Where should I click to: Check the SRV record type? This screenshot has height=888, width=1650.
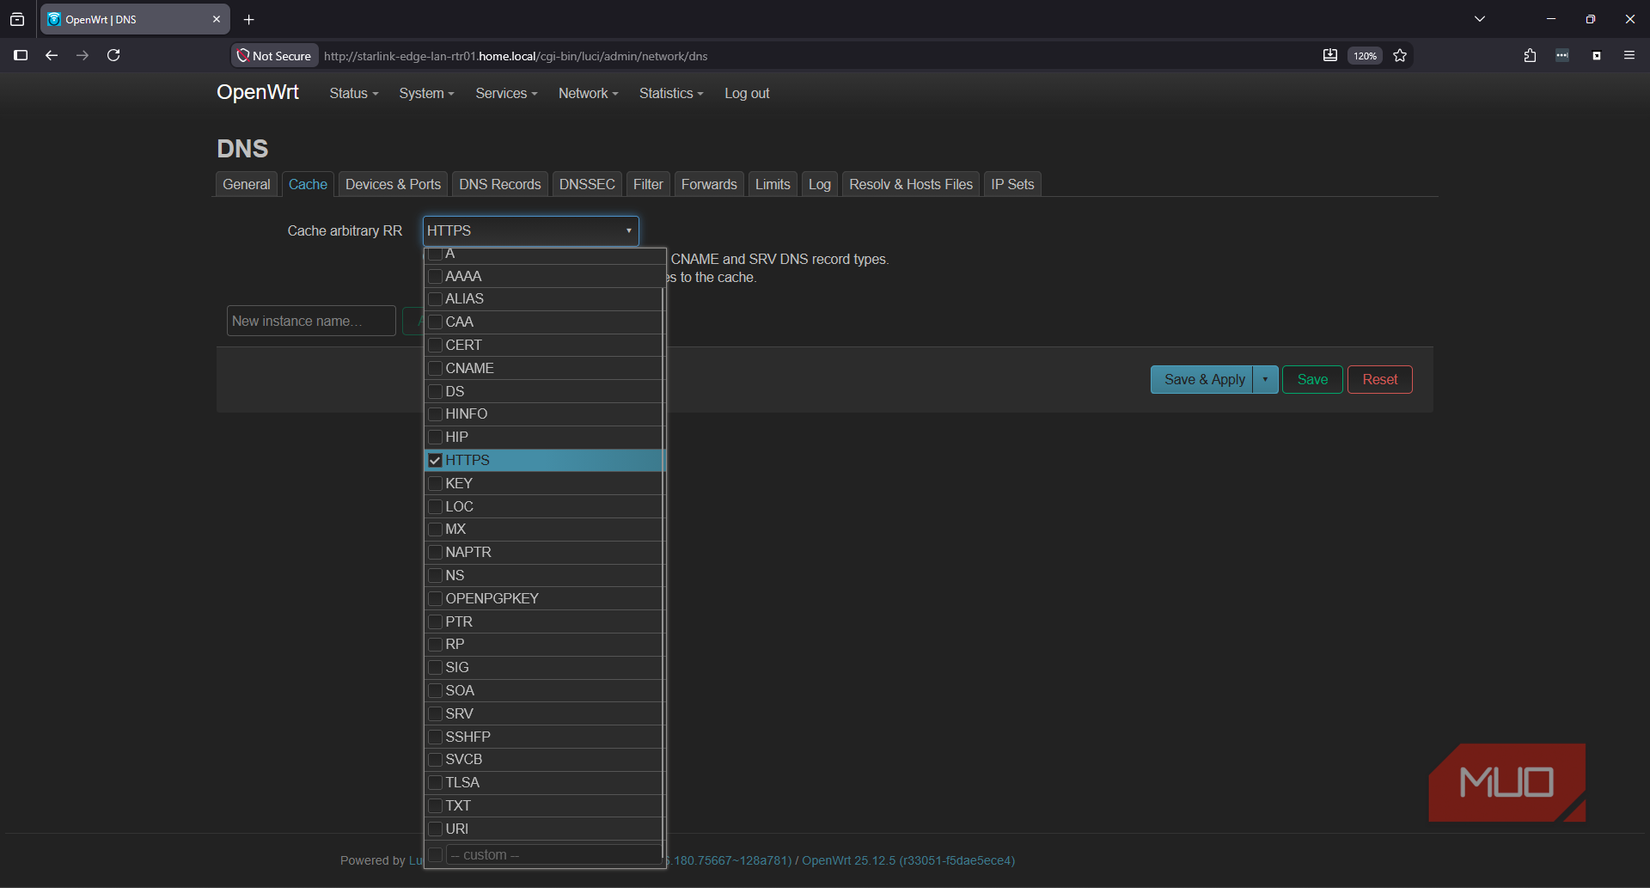click(x=435, y=714)
